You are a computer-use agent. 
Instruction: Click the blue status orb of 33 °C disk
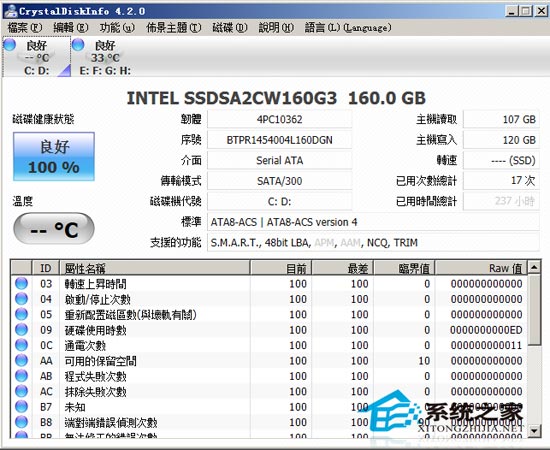(78, 45)
